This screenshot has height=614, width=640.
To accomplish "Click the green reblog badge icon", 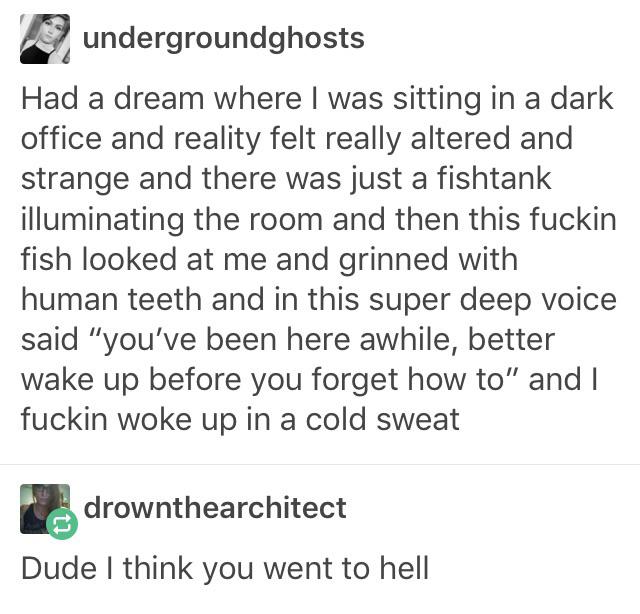I will (x=62, y=524).
